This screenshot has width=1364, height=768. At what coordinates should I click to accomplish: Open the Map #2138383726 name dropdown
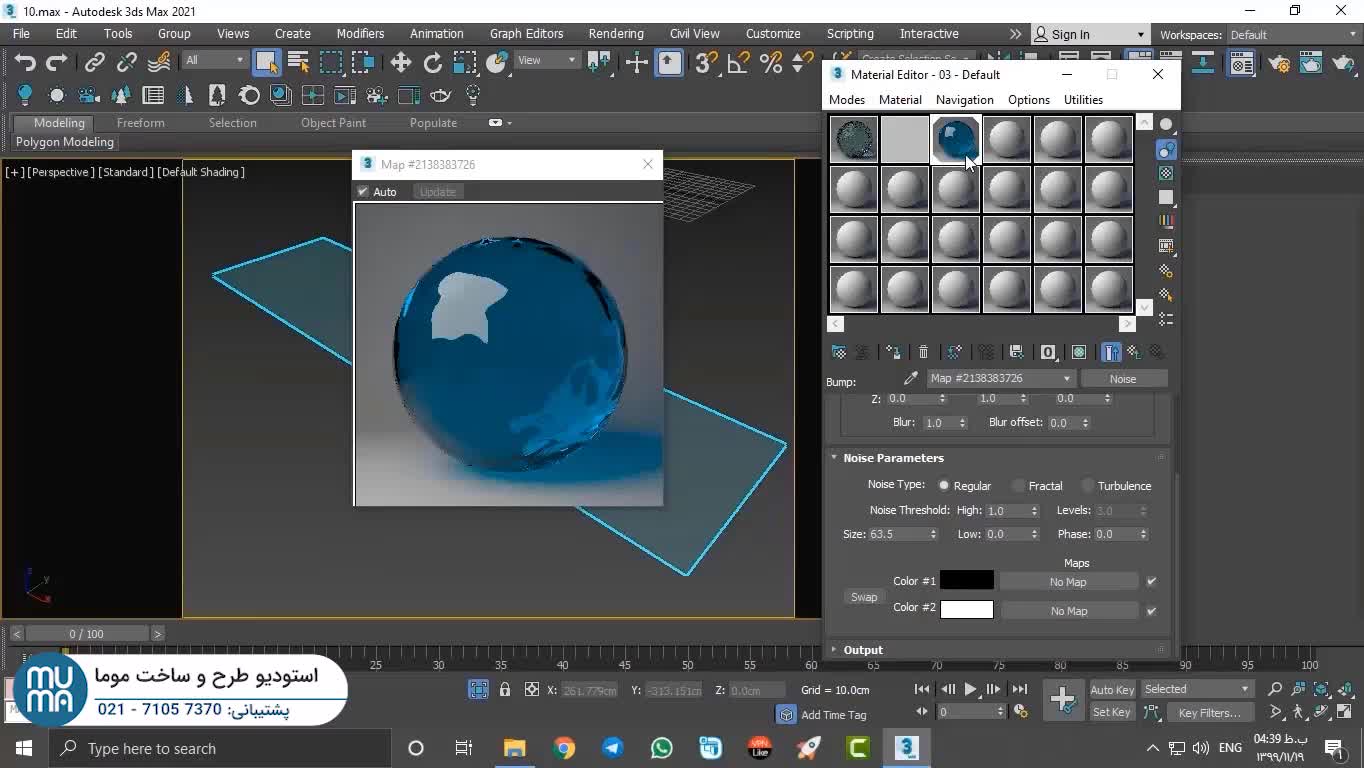[x=1066, y=379]
